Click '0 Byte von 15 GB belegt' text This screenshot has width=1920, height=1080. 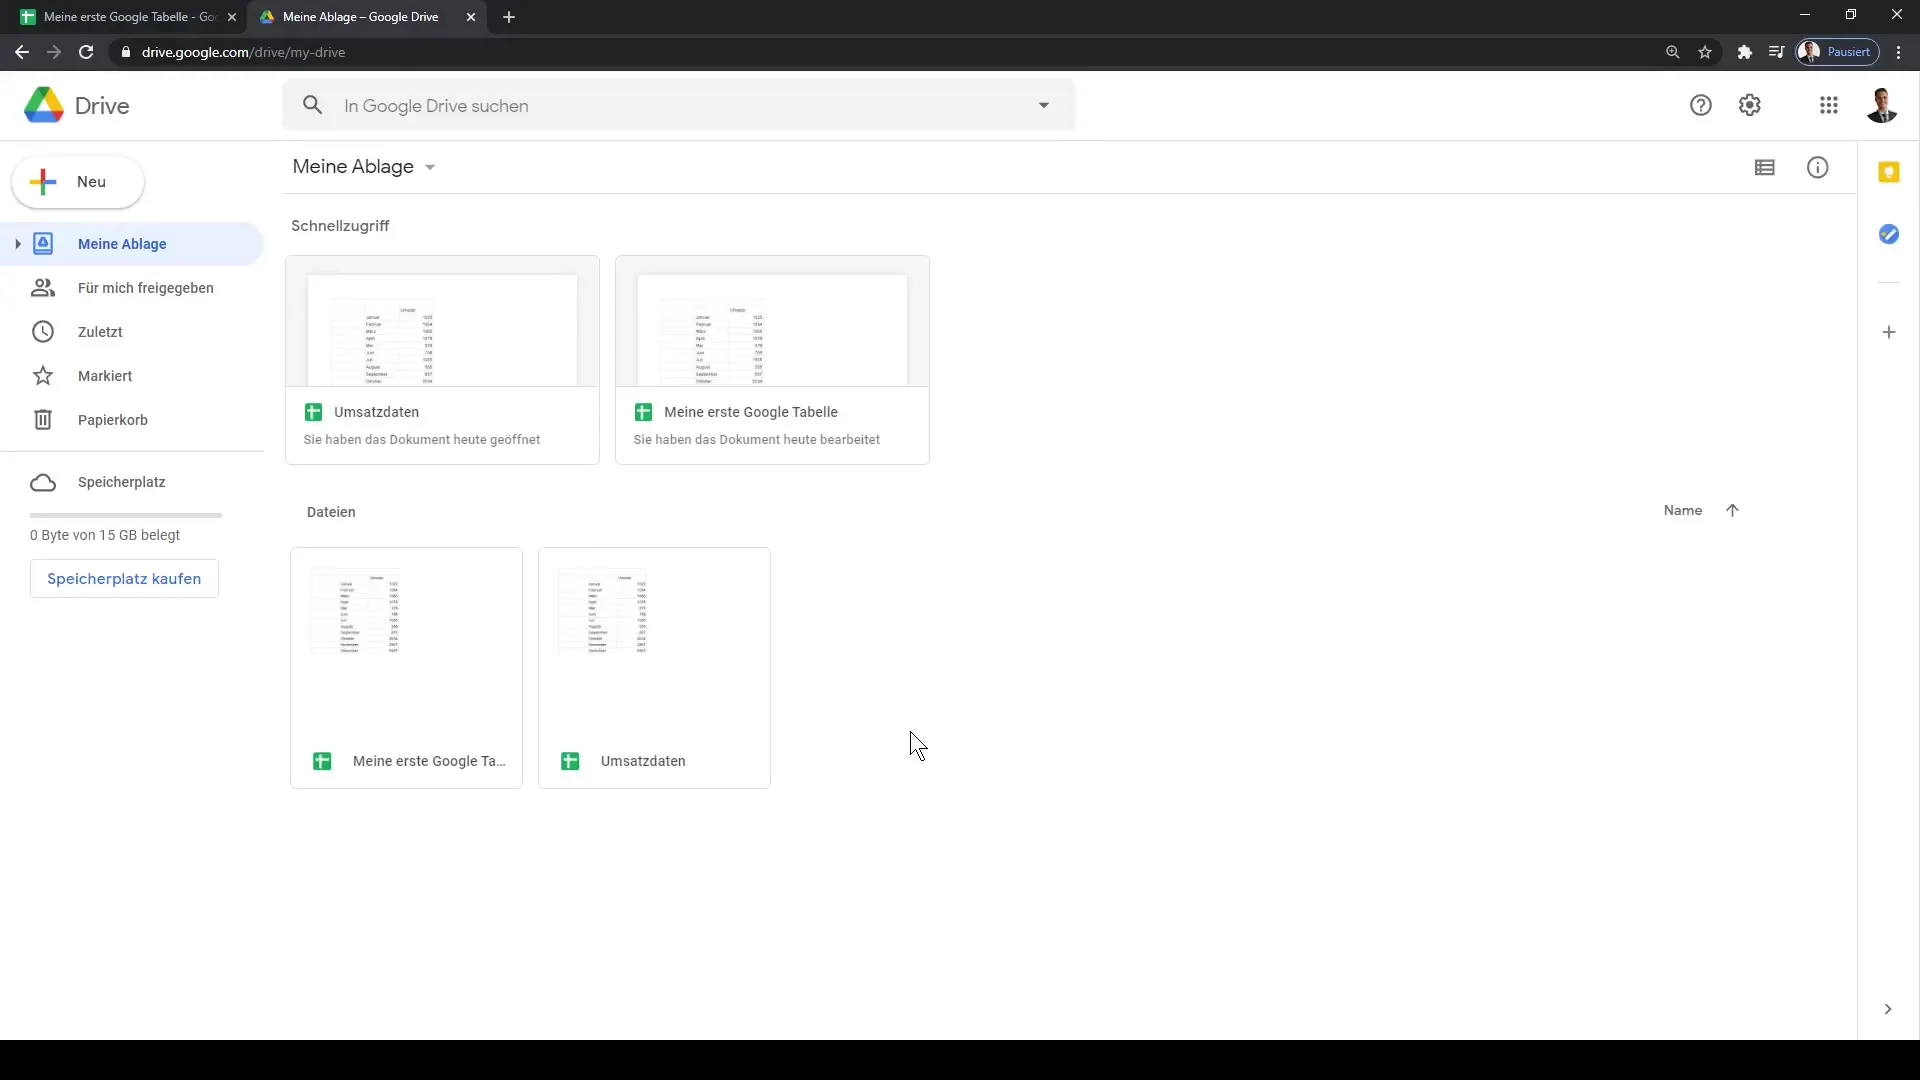(105, 535)
